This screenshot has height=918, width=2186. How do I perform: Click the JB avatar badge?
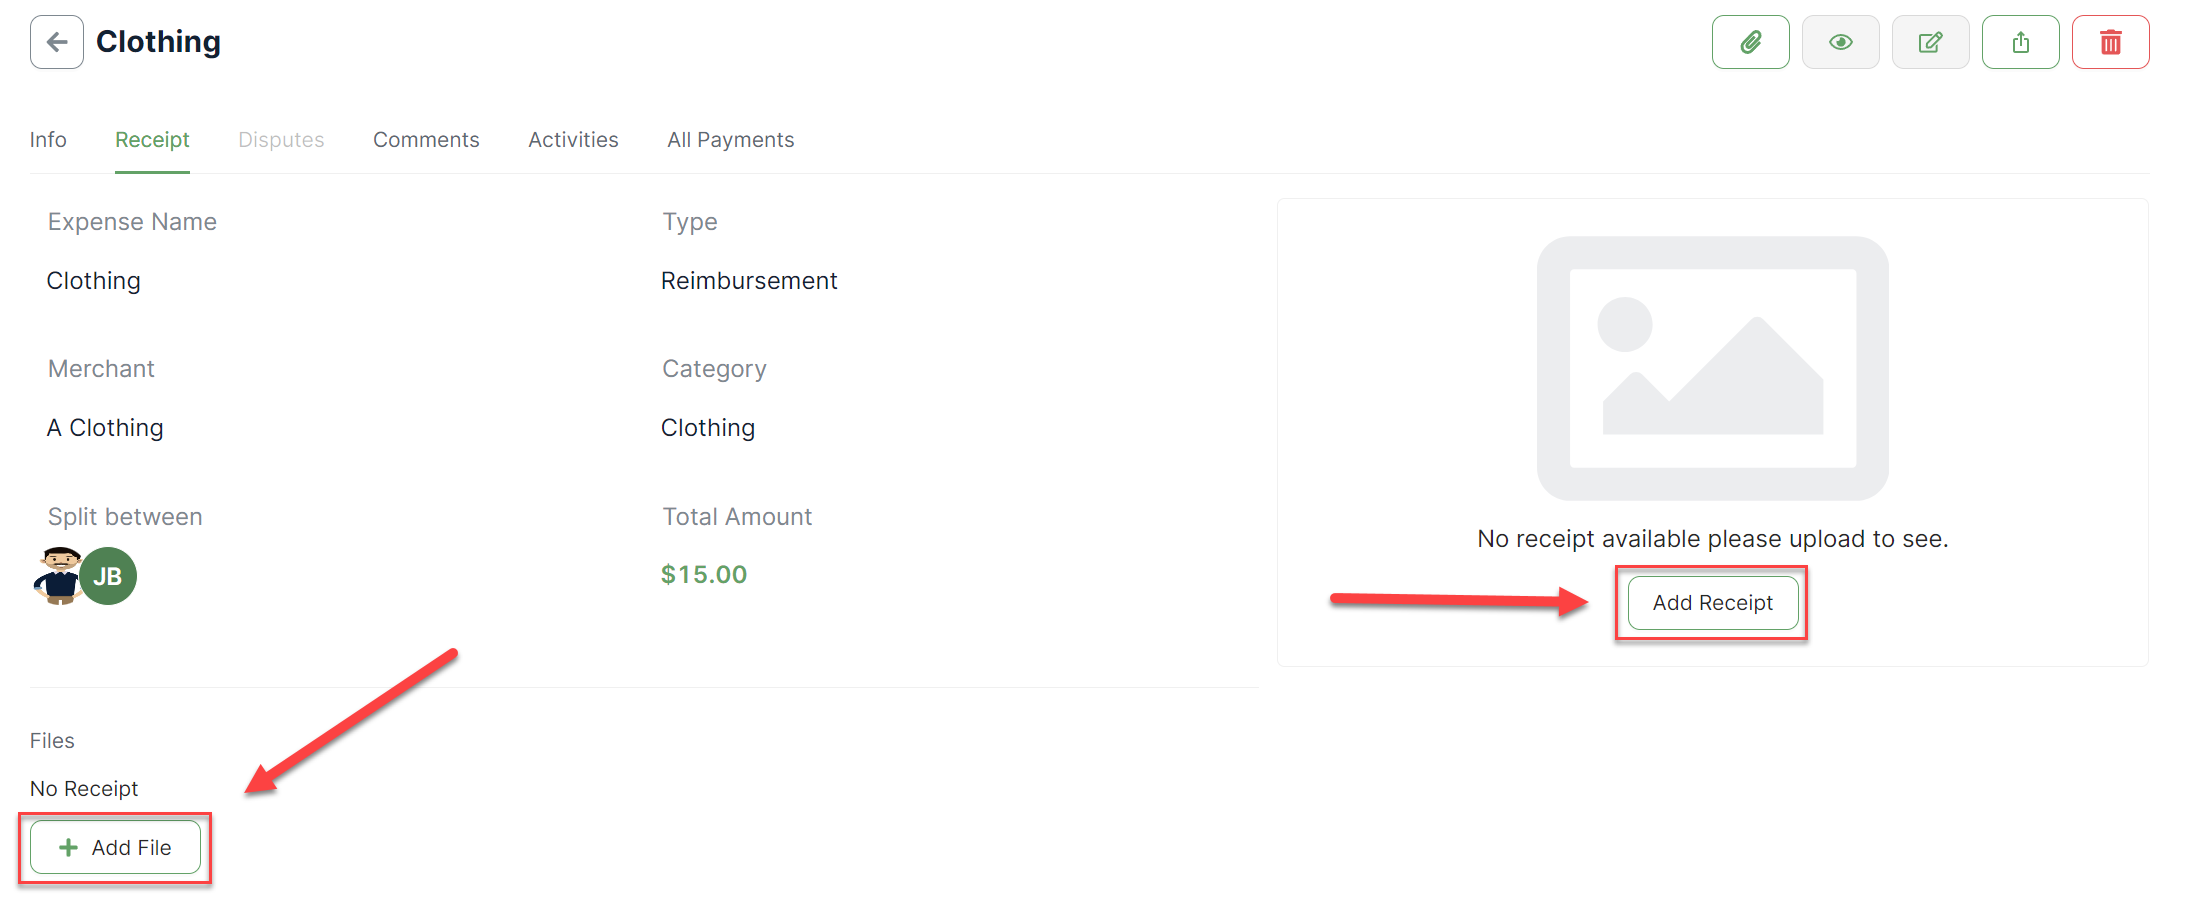pos(109,576)
